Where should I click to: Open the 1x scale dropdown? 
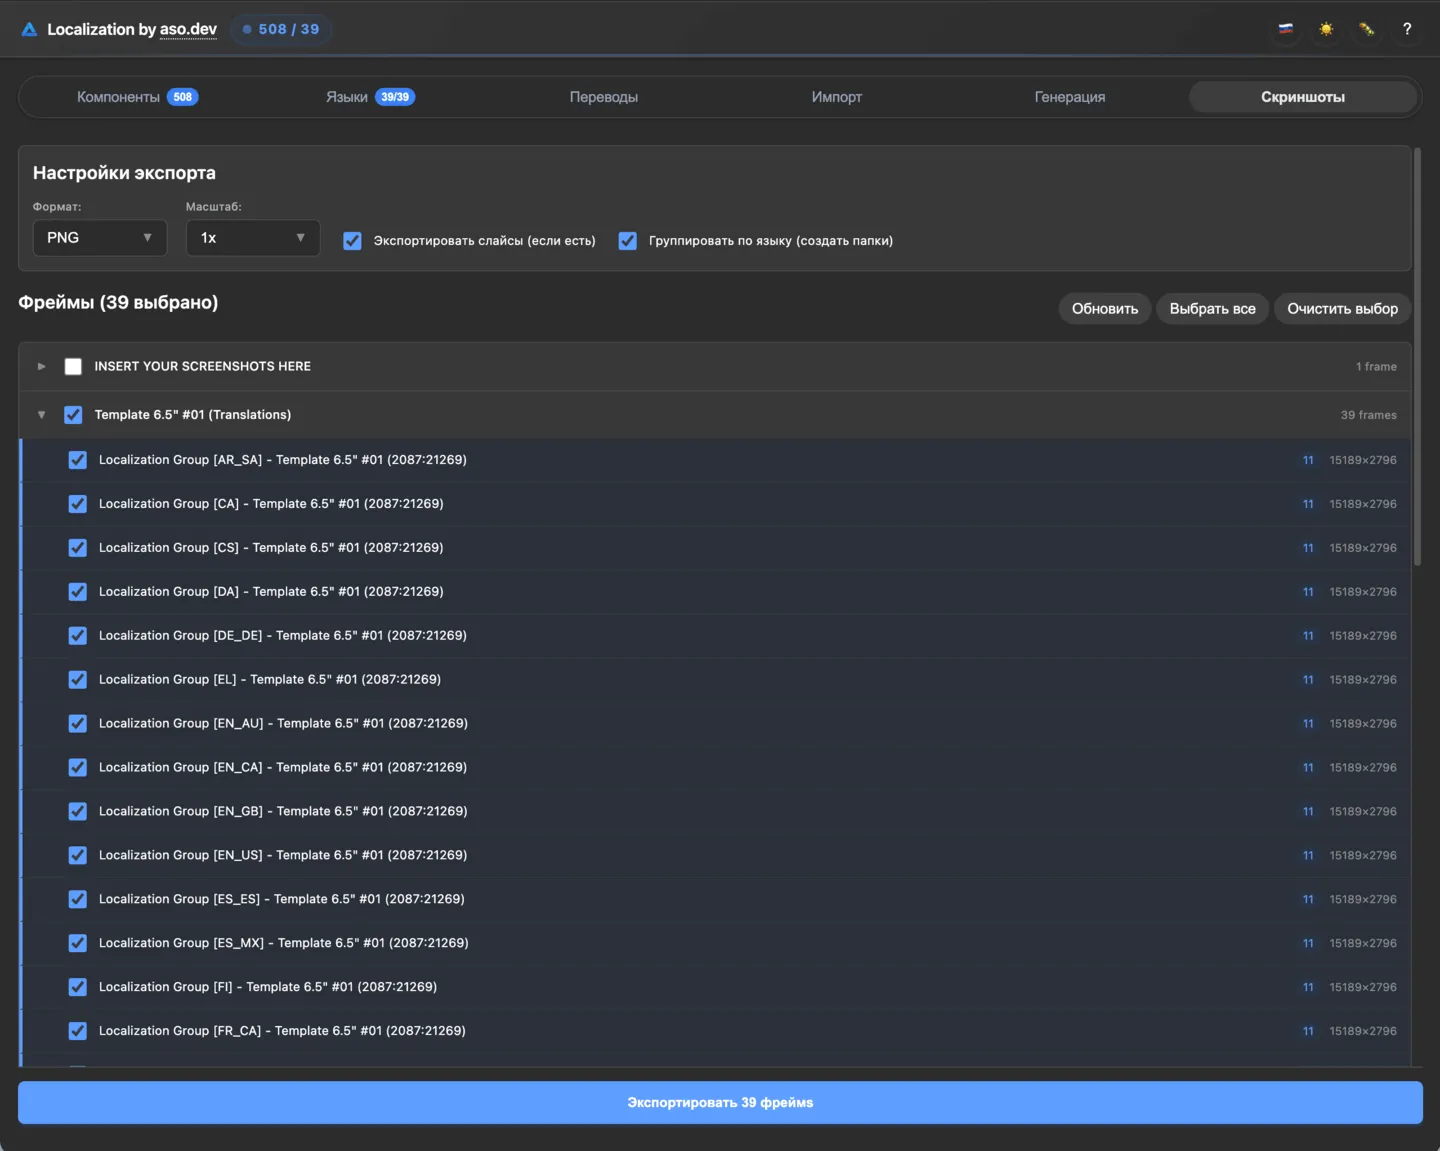(x=252, y=238)
